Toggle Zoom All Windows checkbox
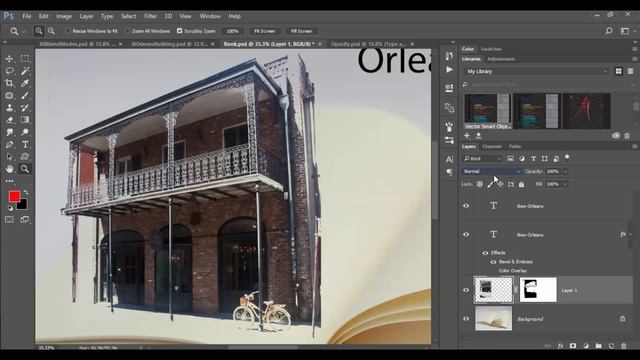This screenshot has height=360, width=640. coord(127,31)
